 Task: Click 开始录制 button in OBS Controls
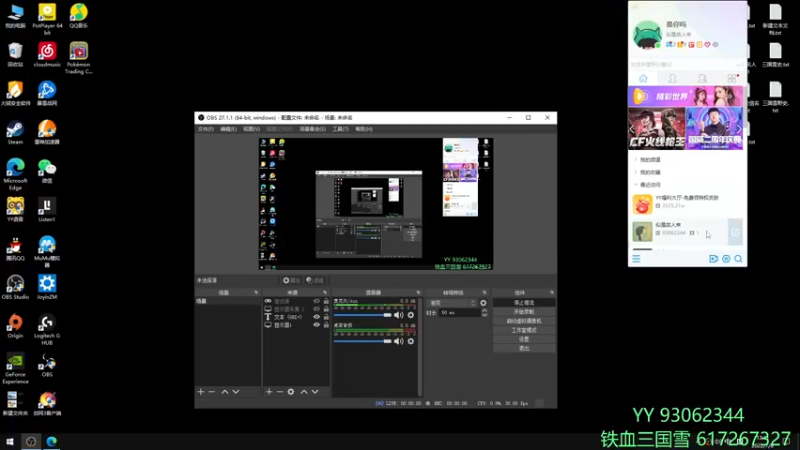[524, 312]
